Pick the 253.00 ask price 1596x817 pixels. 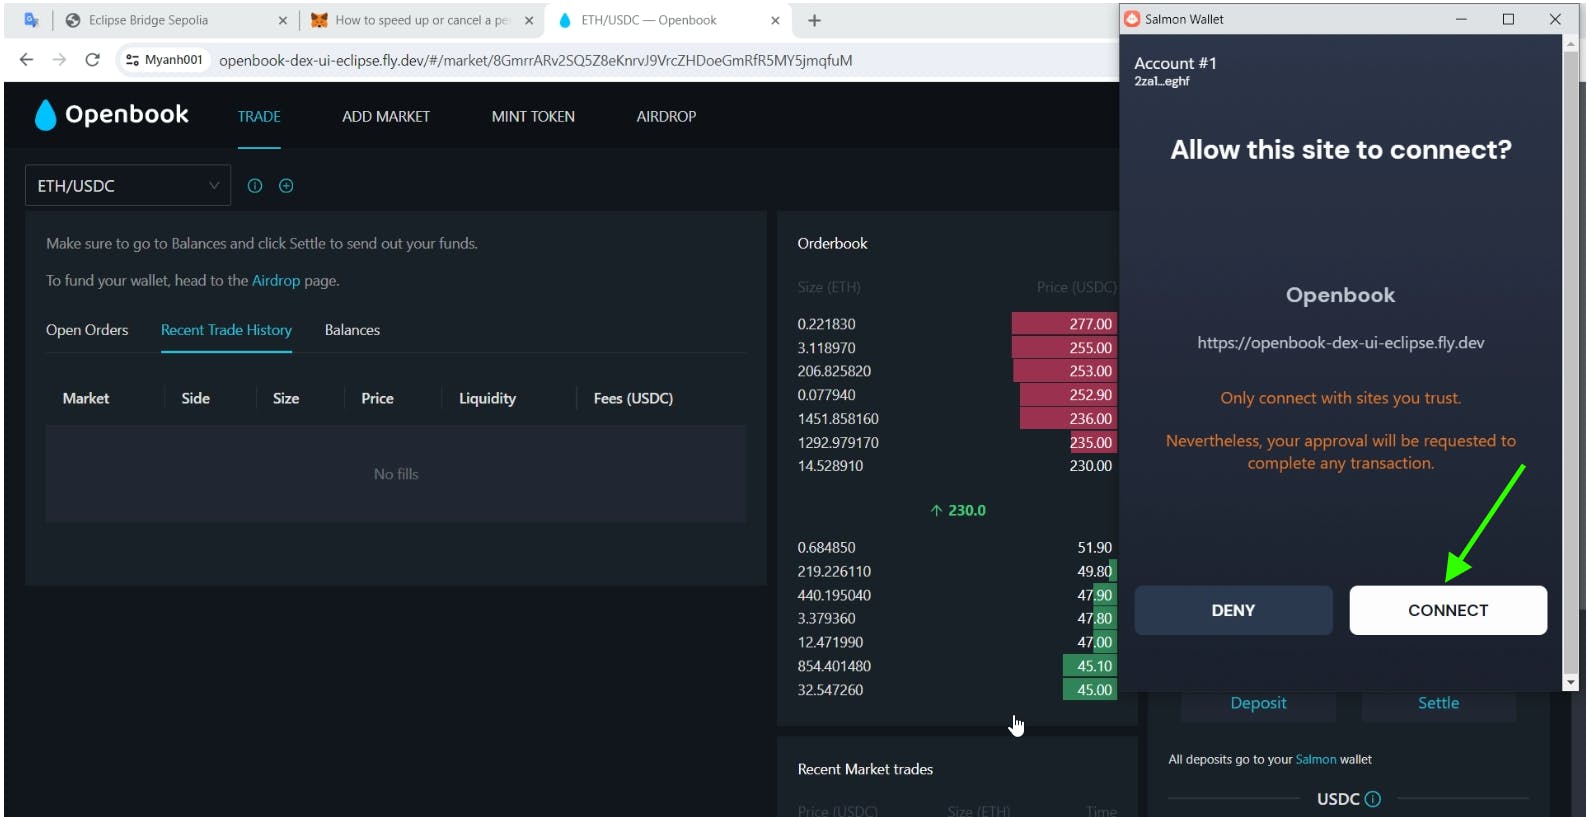point(1090,371)
